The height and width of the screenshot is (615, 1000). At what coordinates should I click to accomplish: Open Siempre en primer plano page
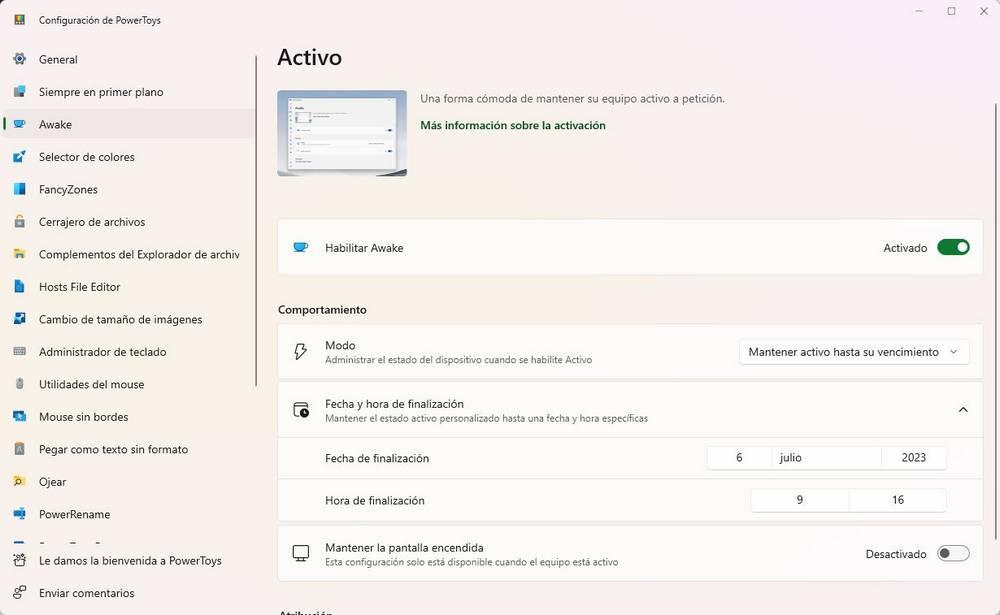point(129,92)
